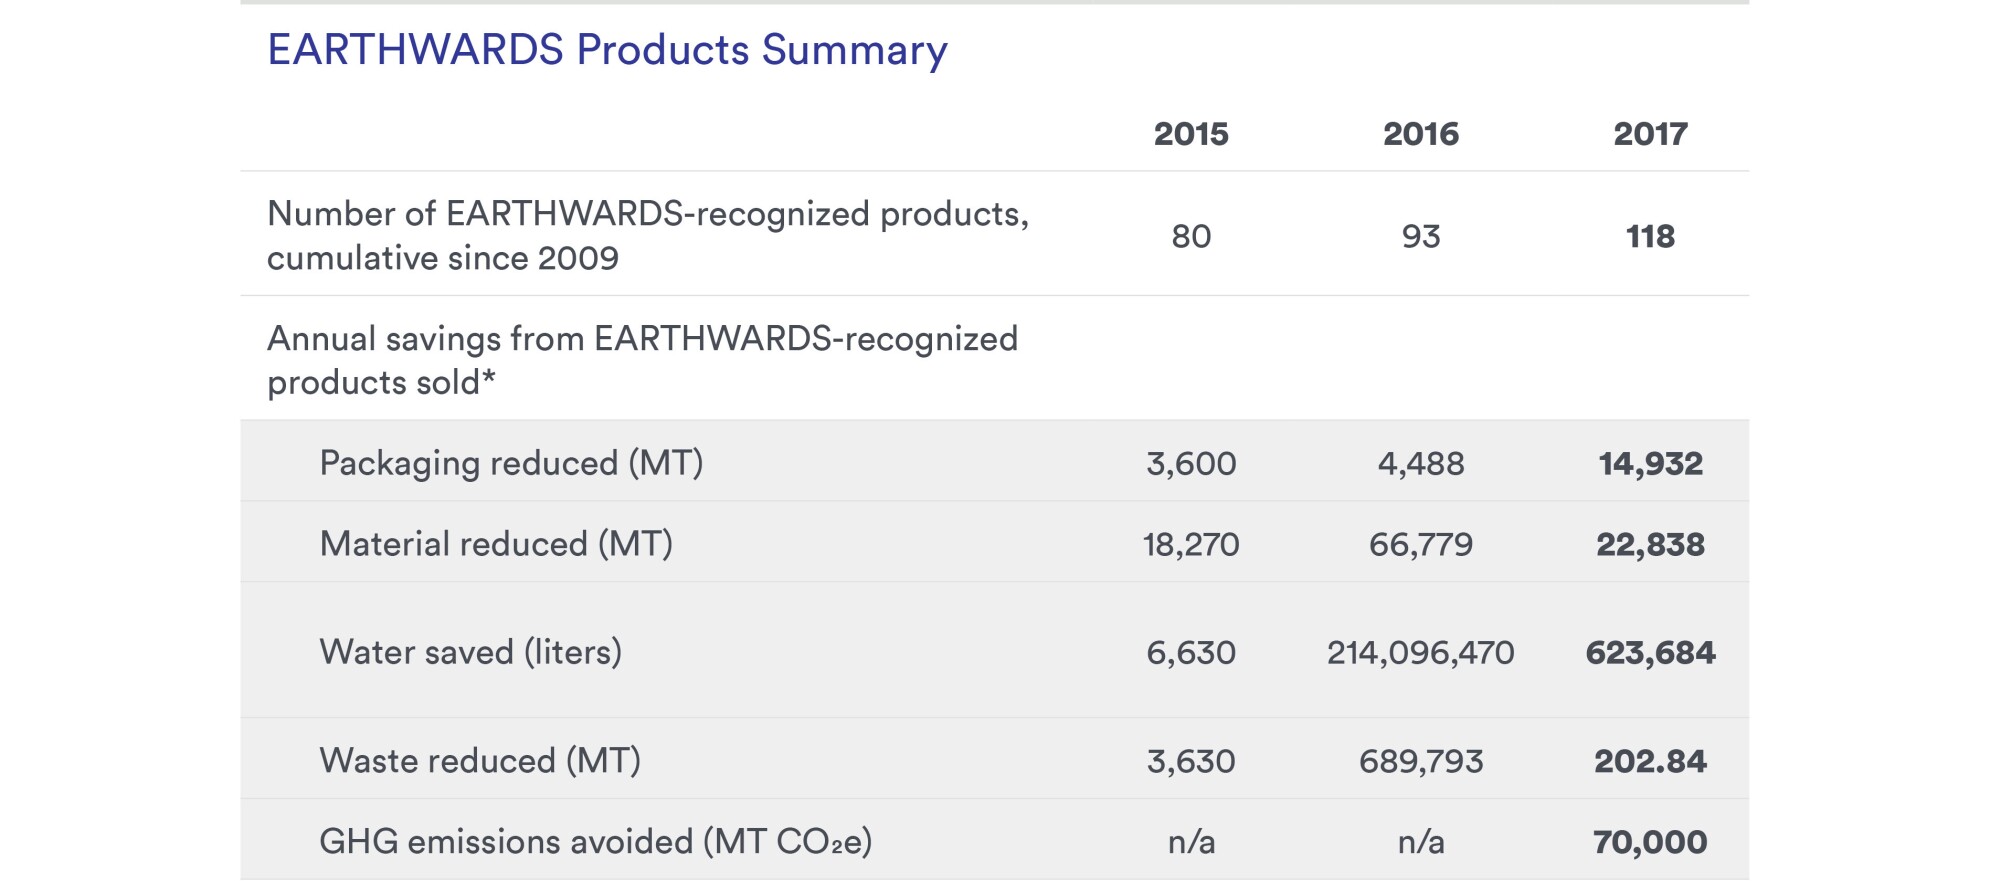The image size is (1990, 881).
Task: Select the 2015 GHG emissions n/a cell
Action: 1191,842
